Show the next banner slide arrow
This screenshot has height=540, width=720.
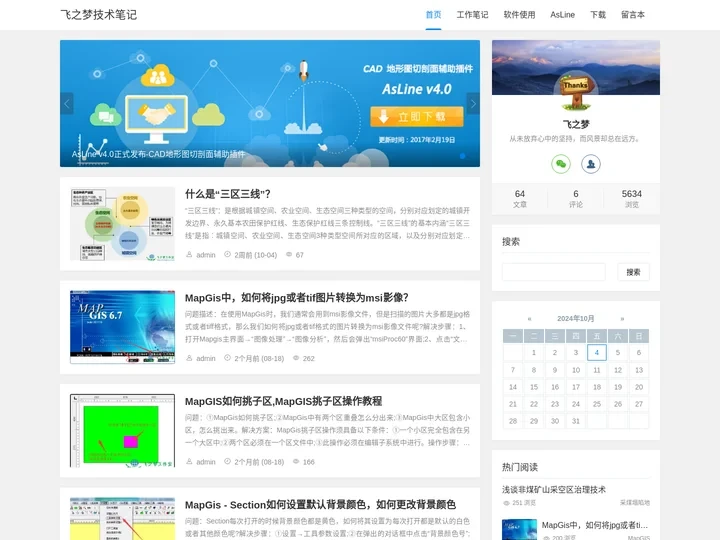(x=473, y=103)
